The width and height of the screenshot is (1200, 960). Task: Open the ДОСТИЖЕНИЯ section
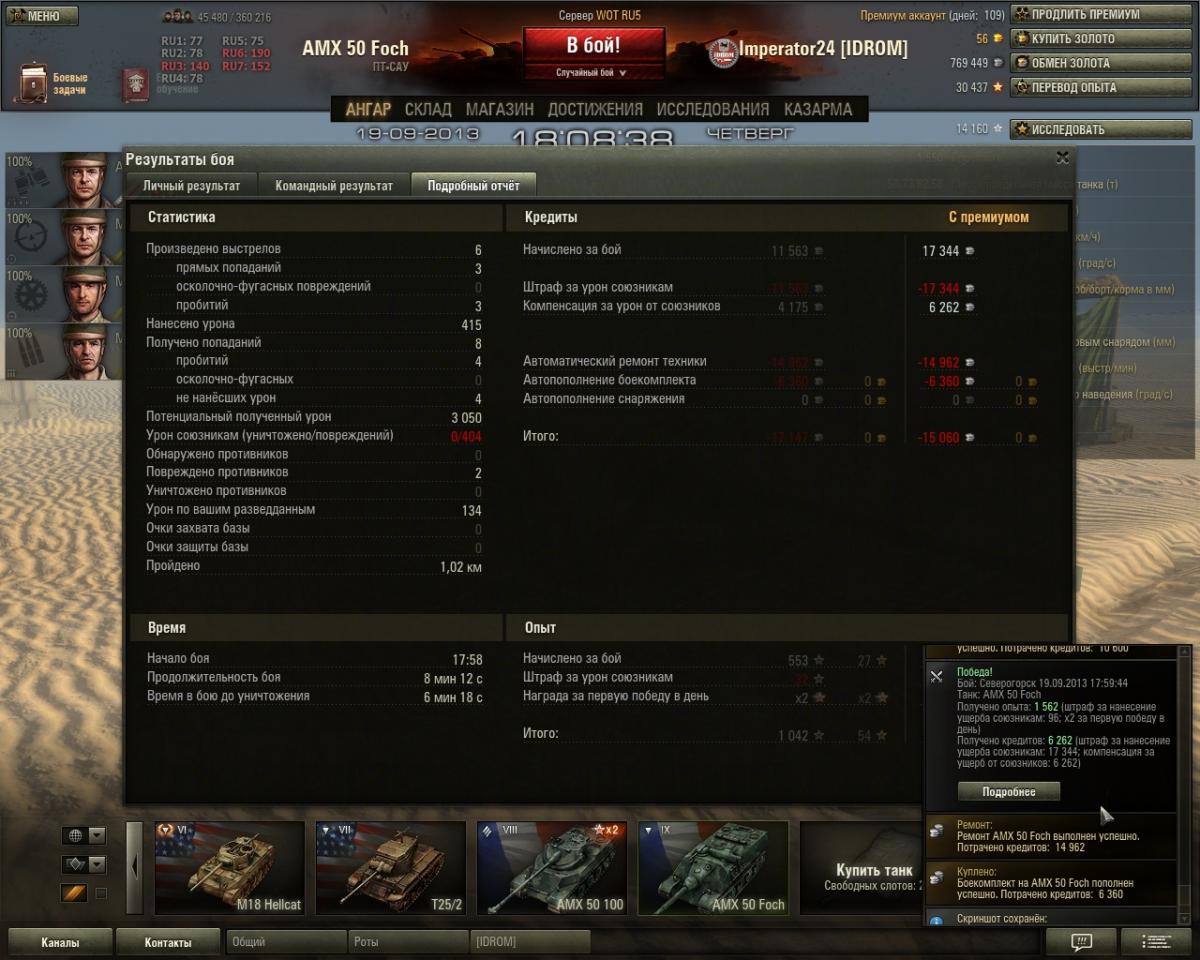[595, 110]
